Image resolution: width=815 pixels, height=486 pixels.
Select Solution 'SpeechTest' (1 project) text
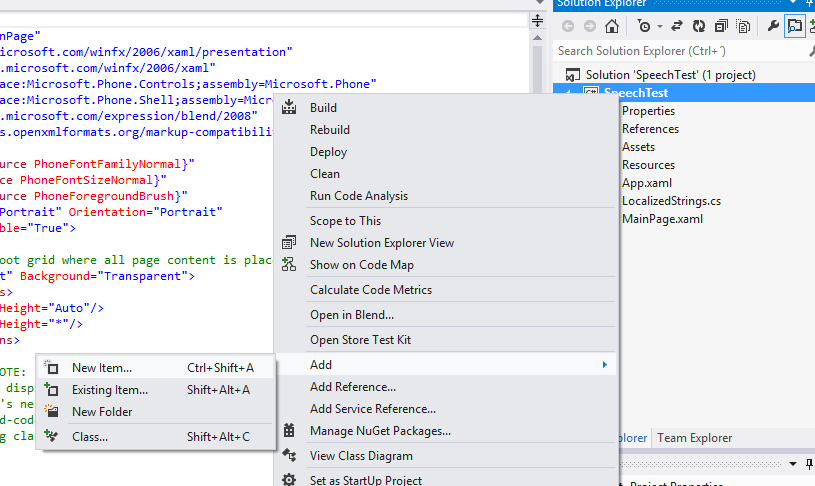pyautogui.click(x=671, y=75)
